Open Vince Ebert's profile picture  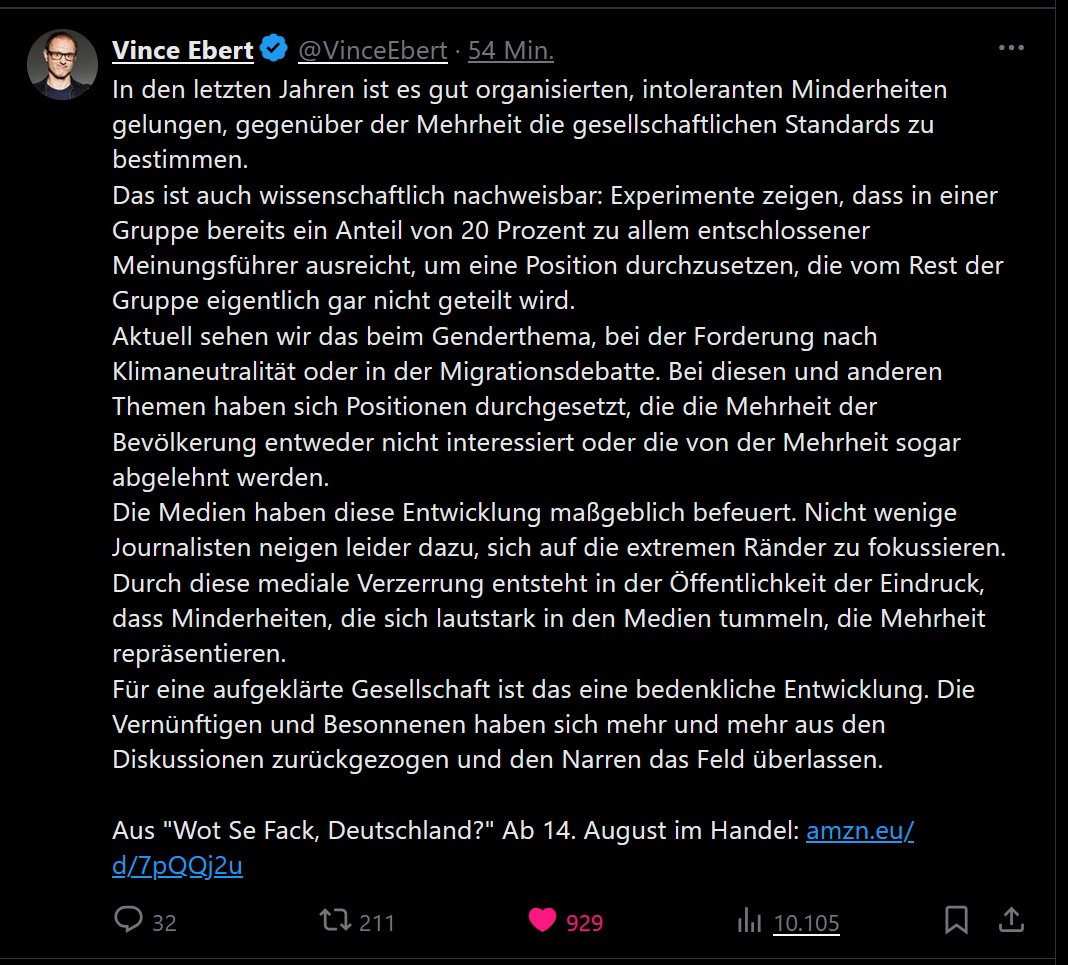(x=62, y=64)
